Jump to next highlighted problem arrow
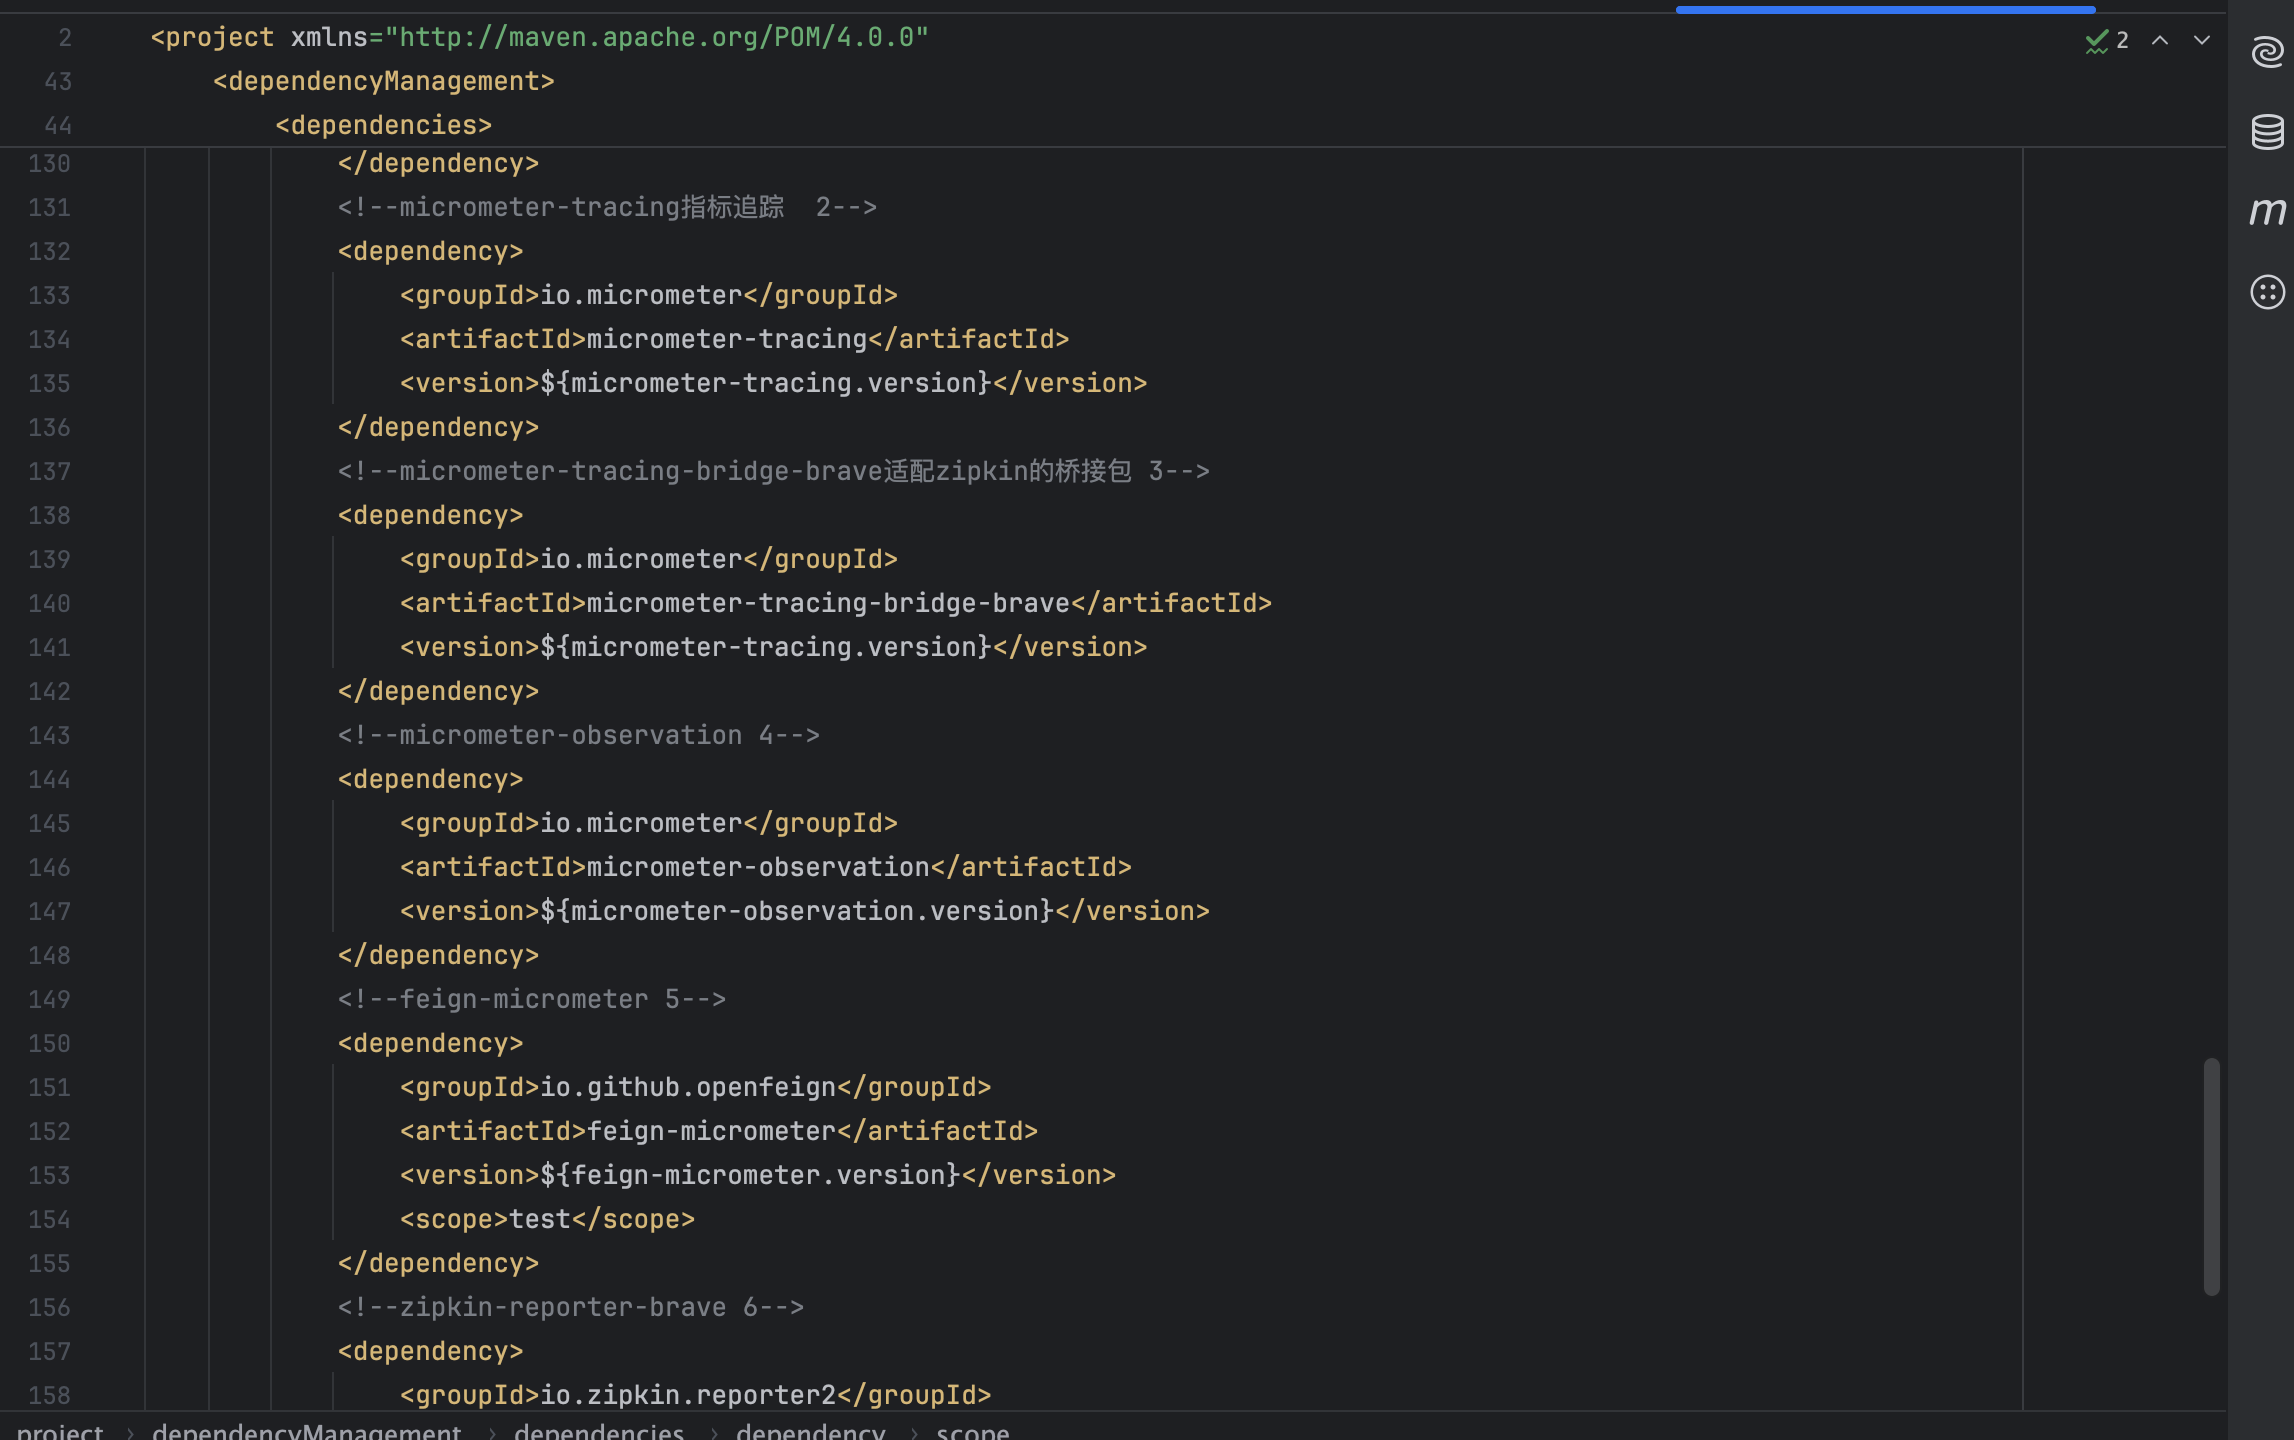2294x1440 pixels. point(2202,41)
